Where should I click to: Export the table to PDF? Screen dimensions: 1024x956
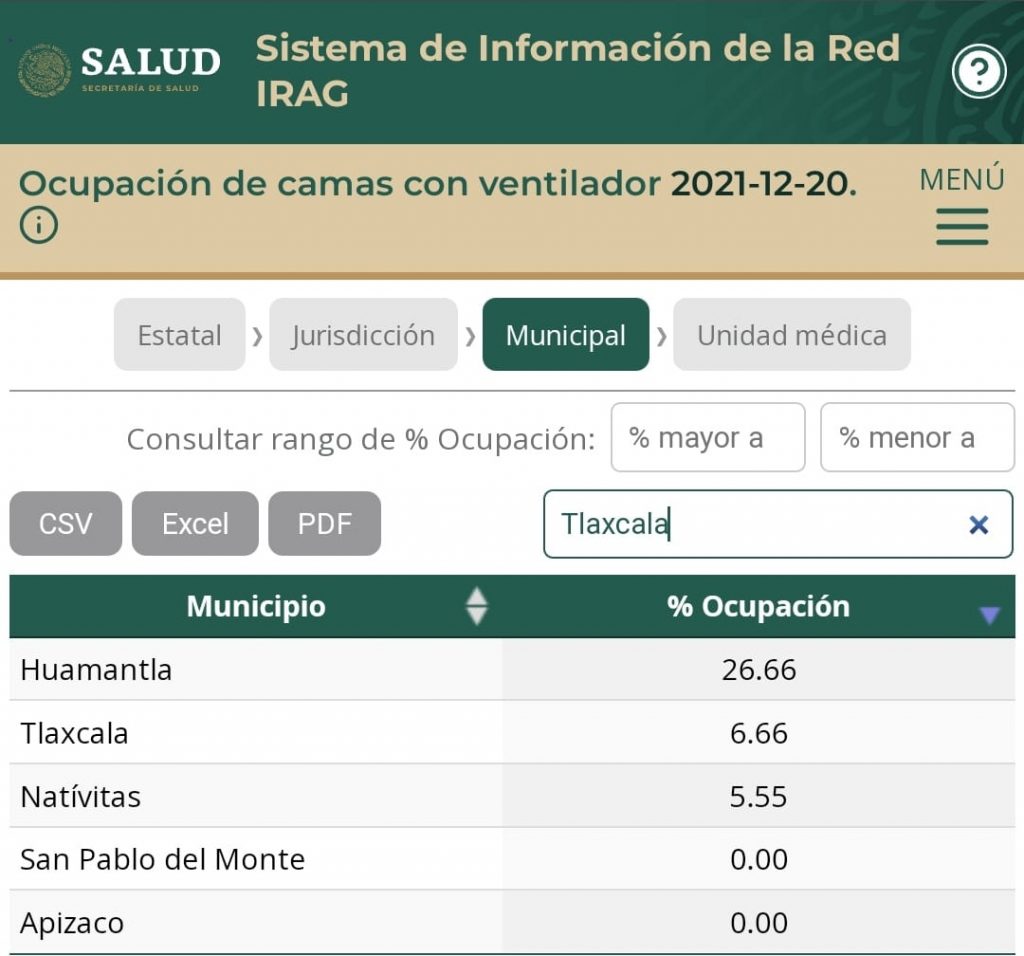324,523
